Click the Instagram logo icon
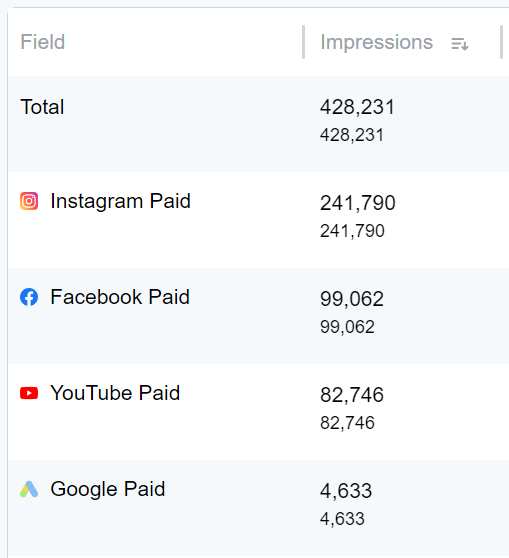The height and width of the screenshot is (558, 509). click(29, 201)
